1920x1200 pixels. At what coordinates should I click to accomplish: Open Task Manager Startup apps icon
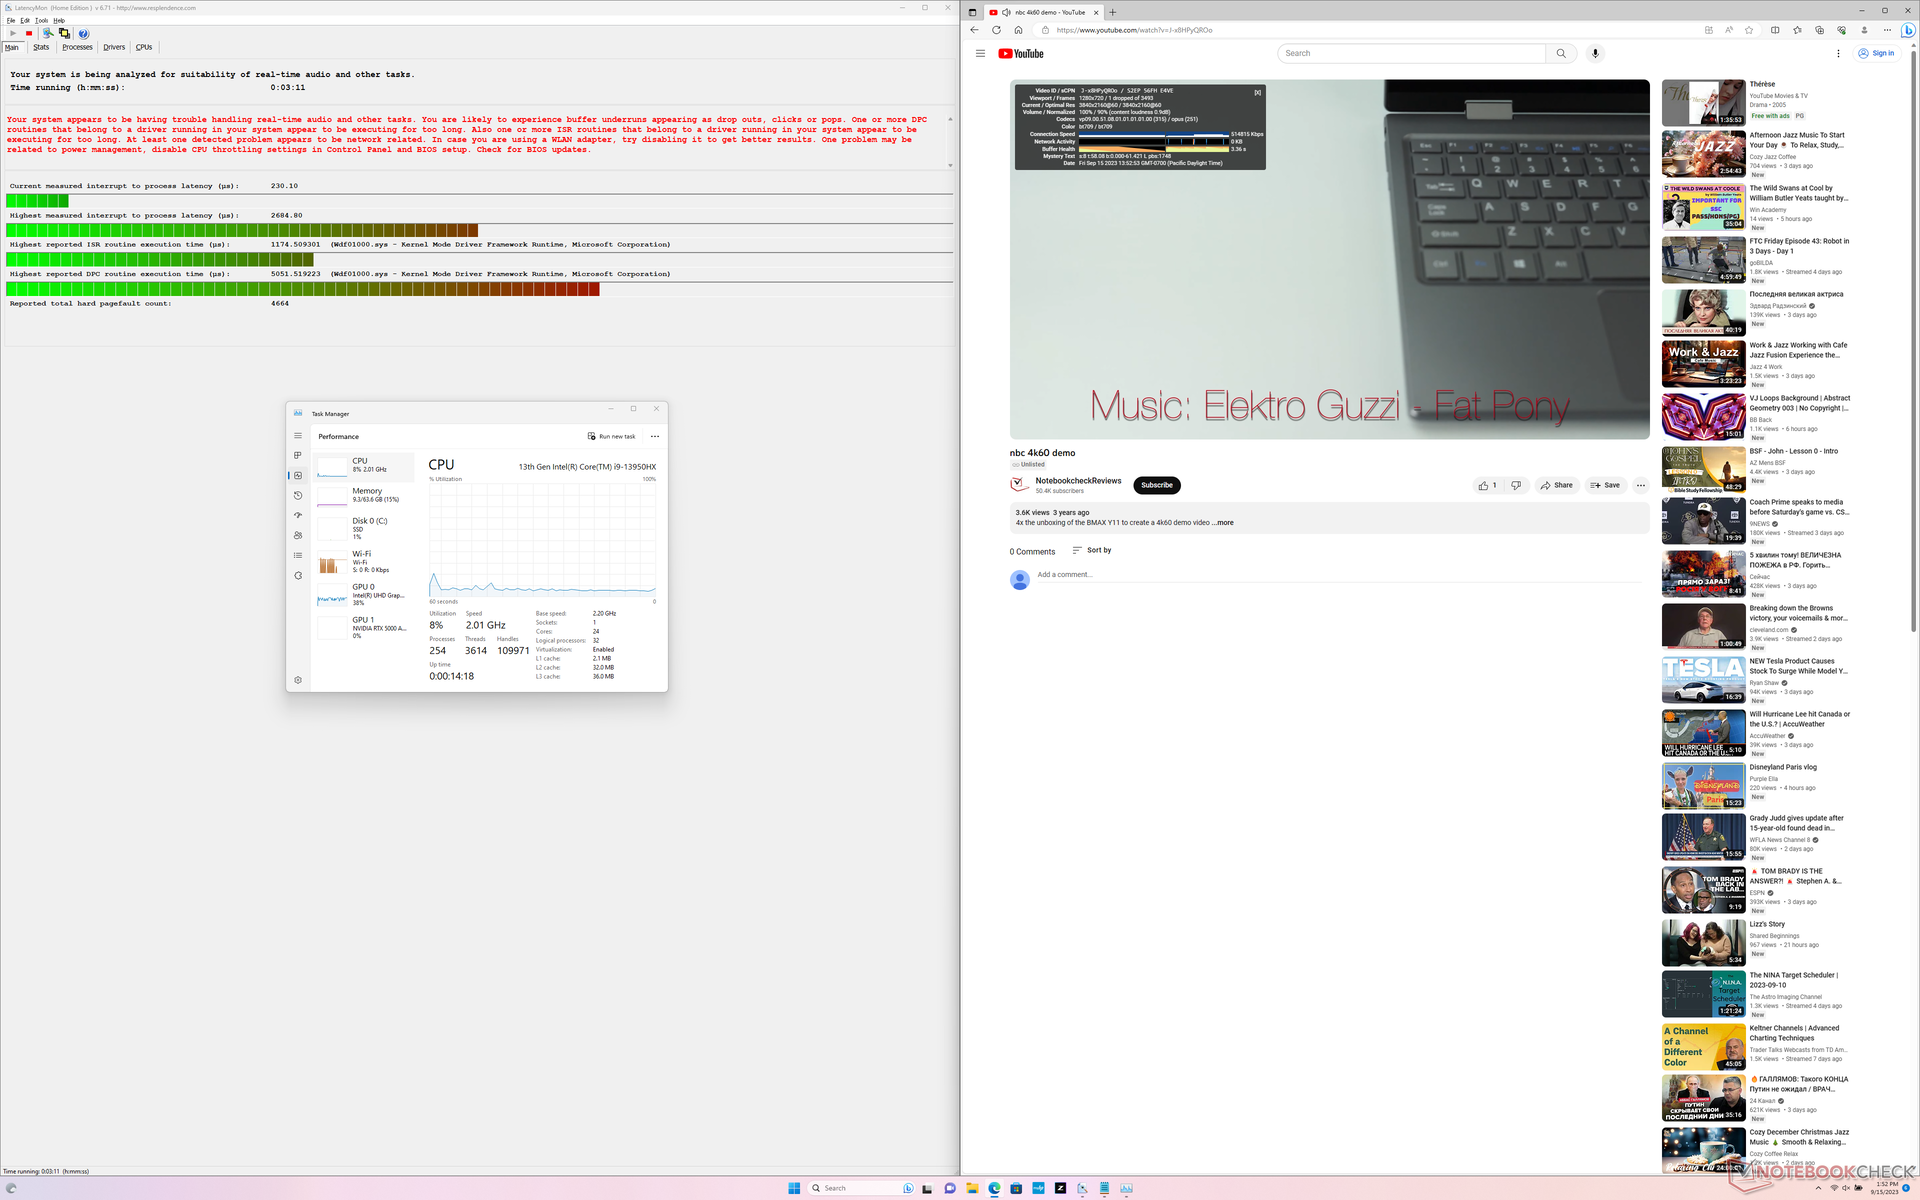click(x=298, y=515)
